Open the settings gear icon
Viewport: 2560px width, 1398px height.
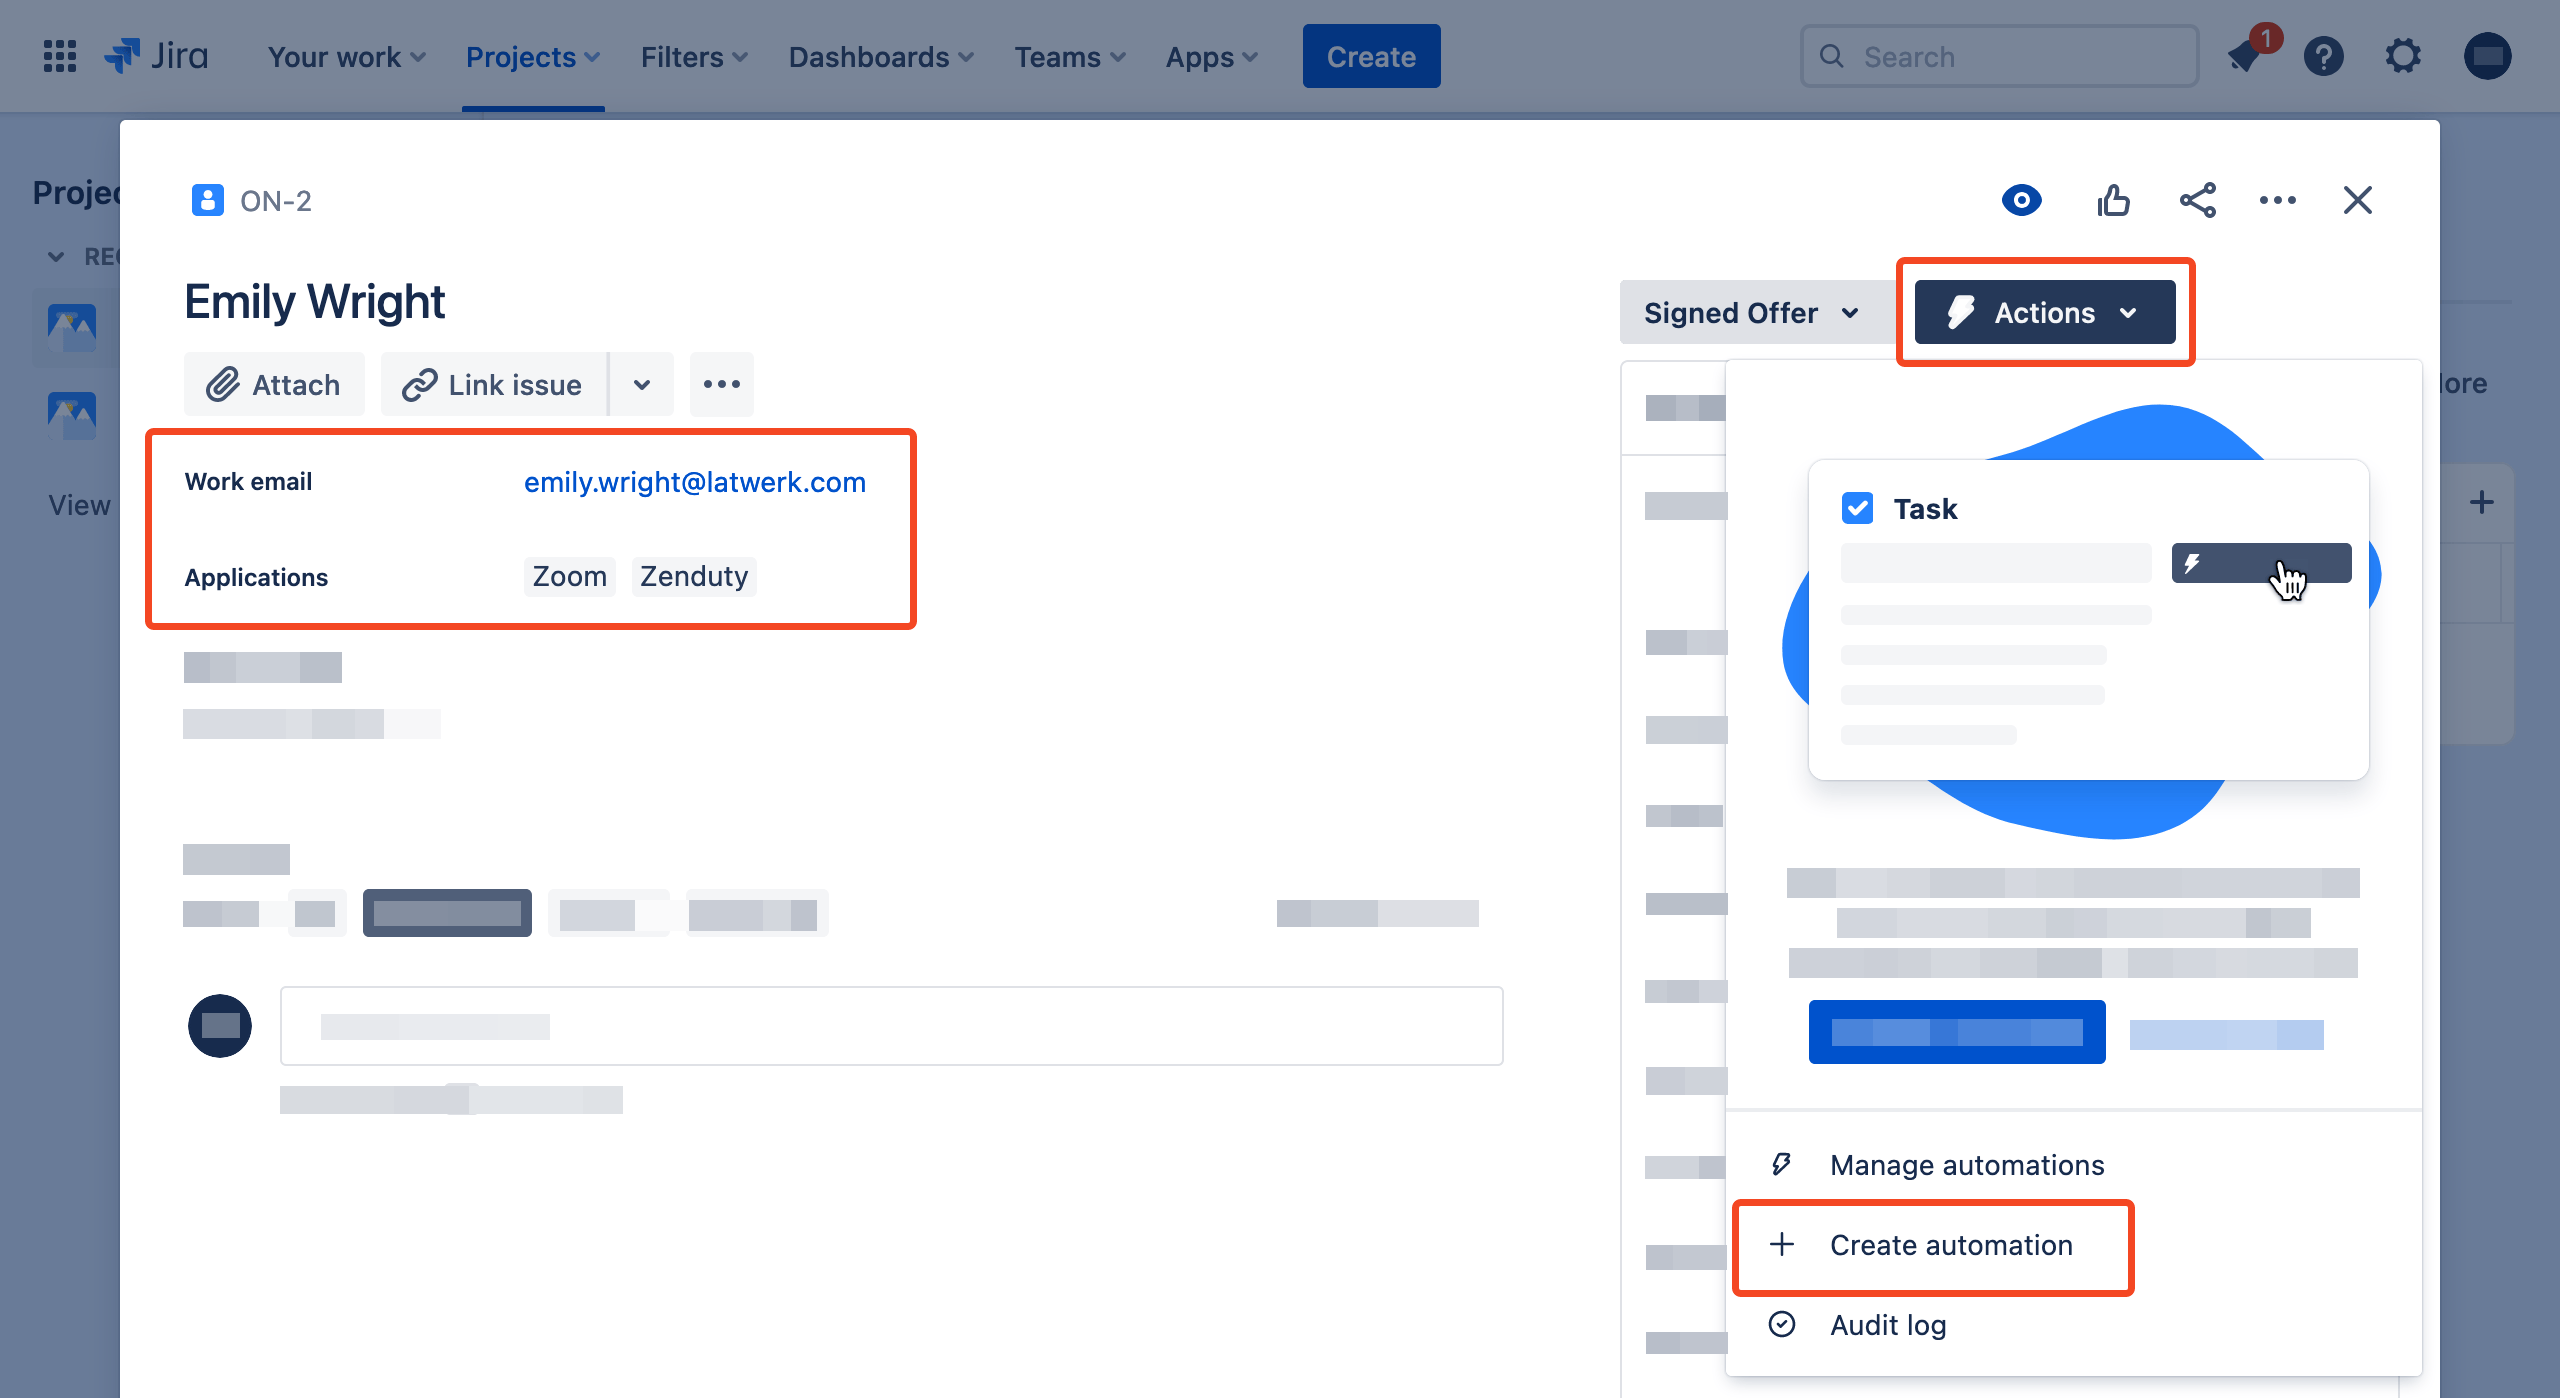click(2403, 56)
